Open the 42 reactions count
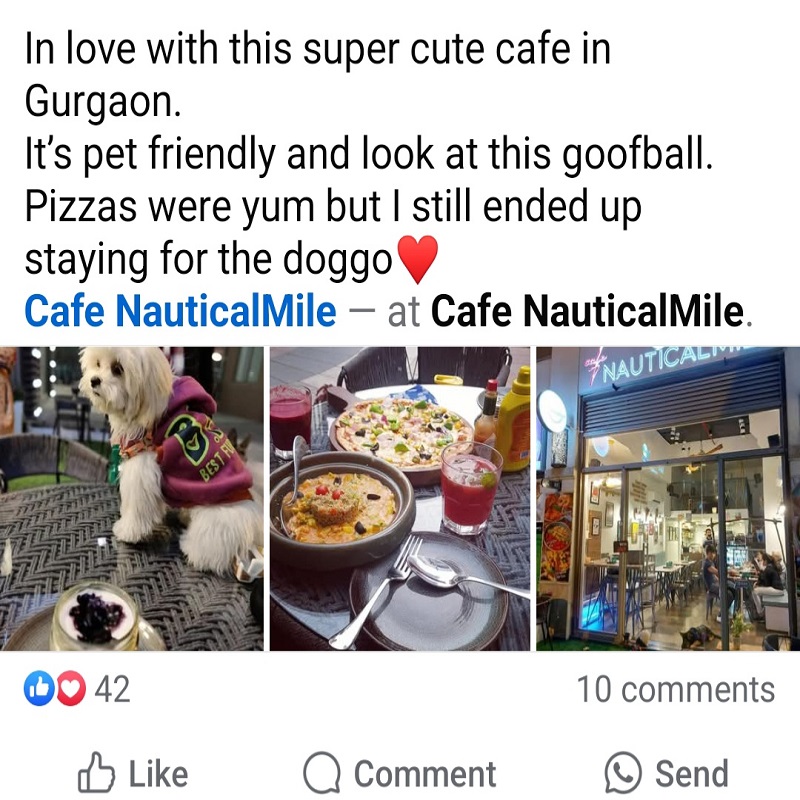 (x=112, y=689)
